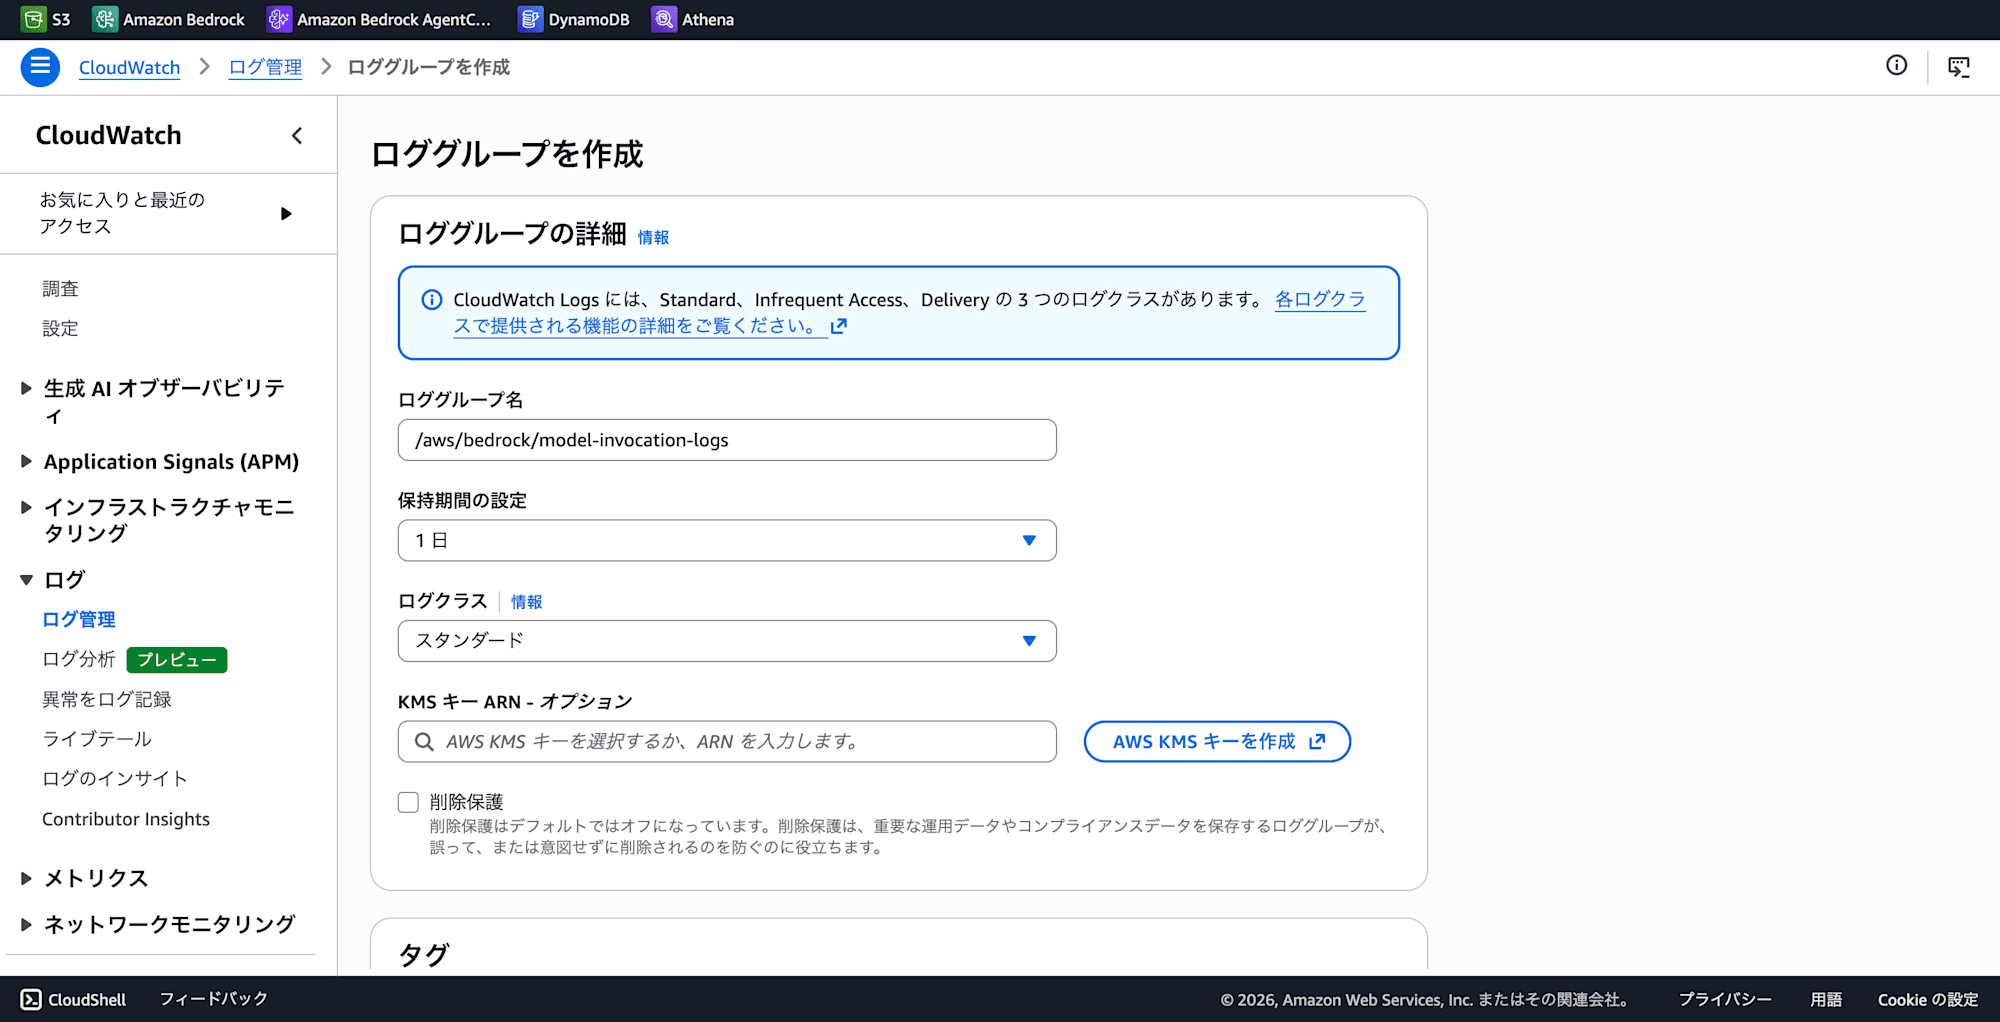Click the AWS KMS キーを作成 button

1217,742
